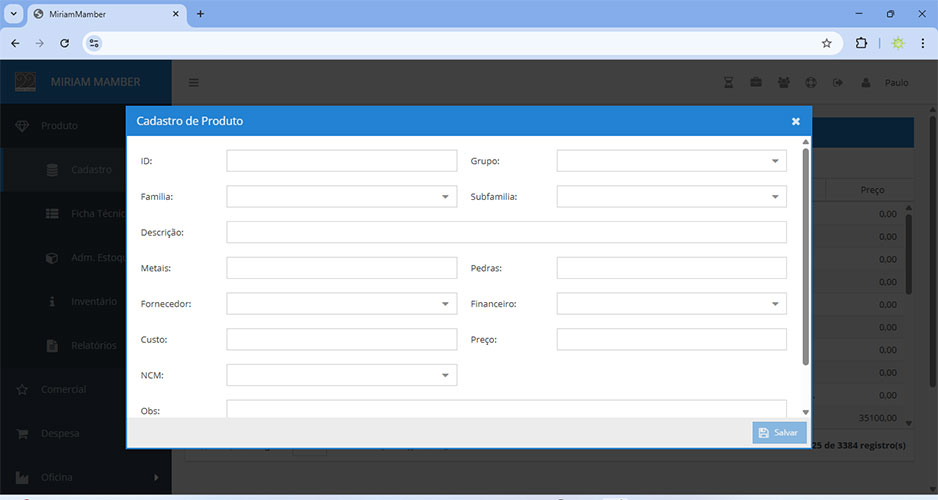
Task: Click the 35100,00 price cell
Action: [878, 418]
